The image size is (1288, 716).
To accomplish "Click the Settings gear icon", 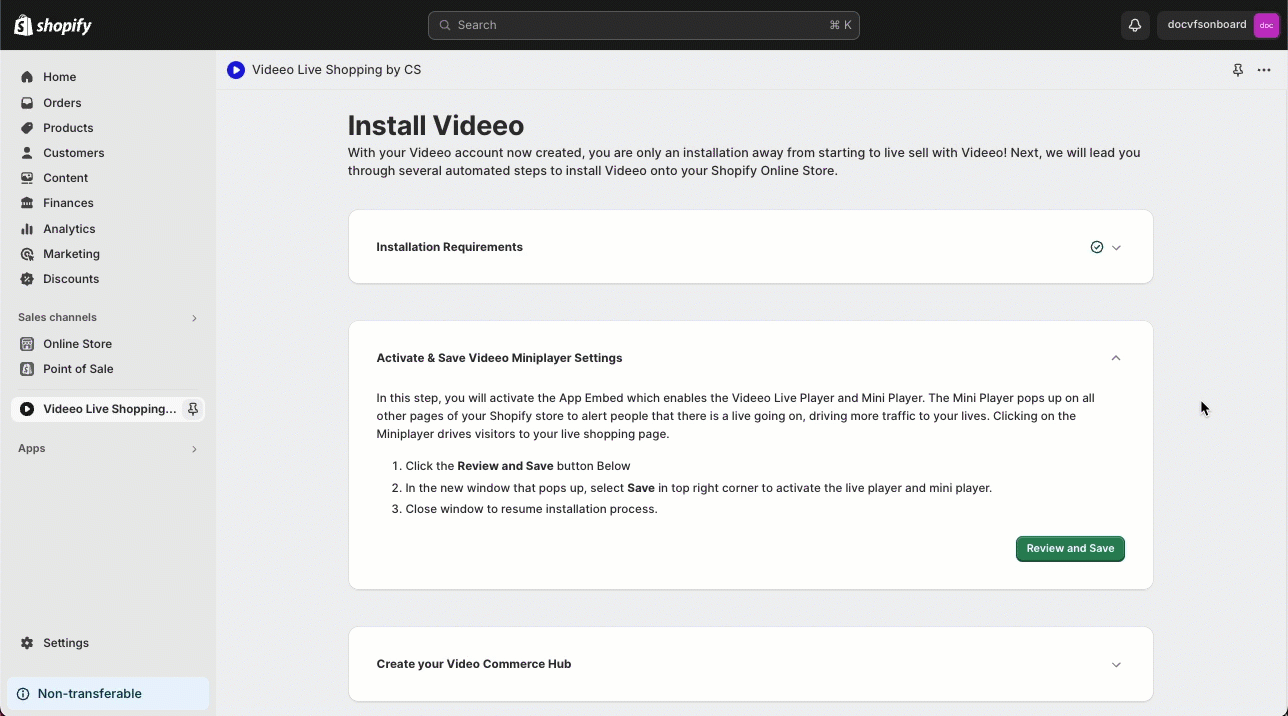I will pyautogui.click(x=27, y=643).
